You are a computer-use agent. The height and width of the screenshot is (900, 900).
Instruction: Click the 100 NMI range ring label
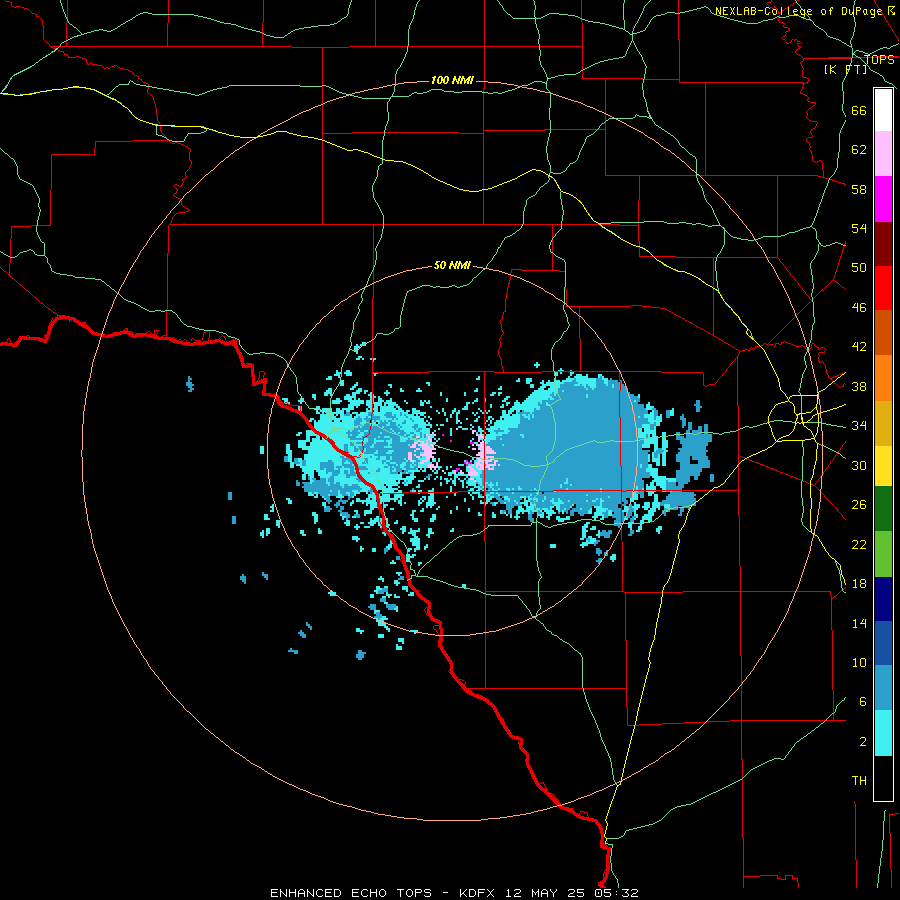(x=452, y=80)
